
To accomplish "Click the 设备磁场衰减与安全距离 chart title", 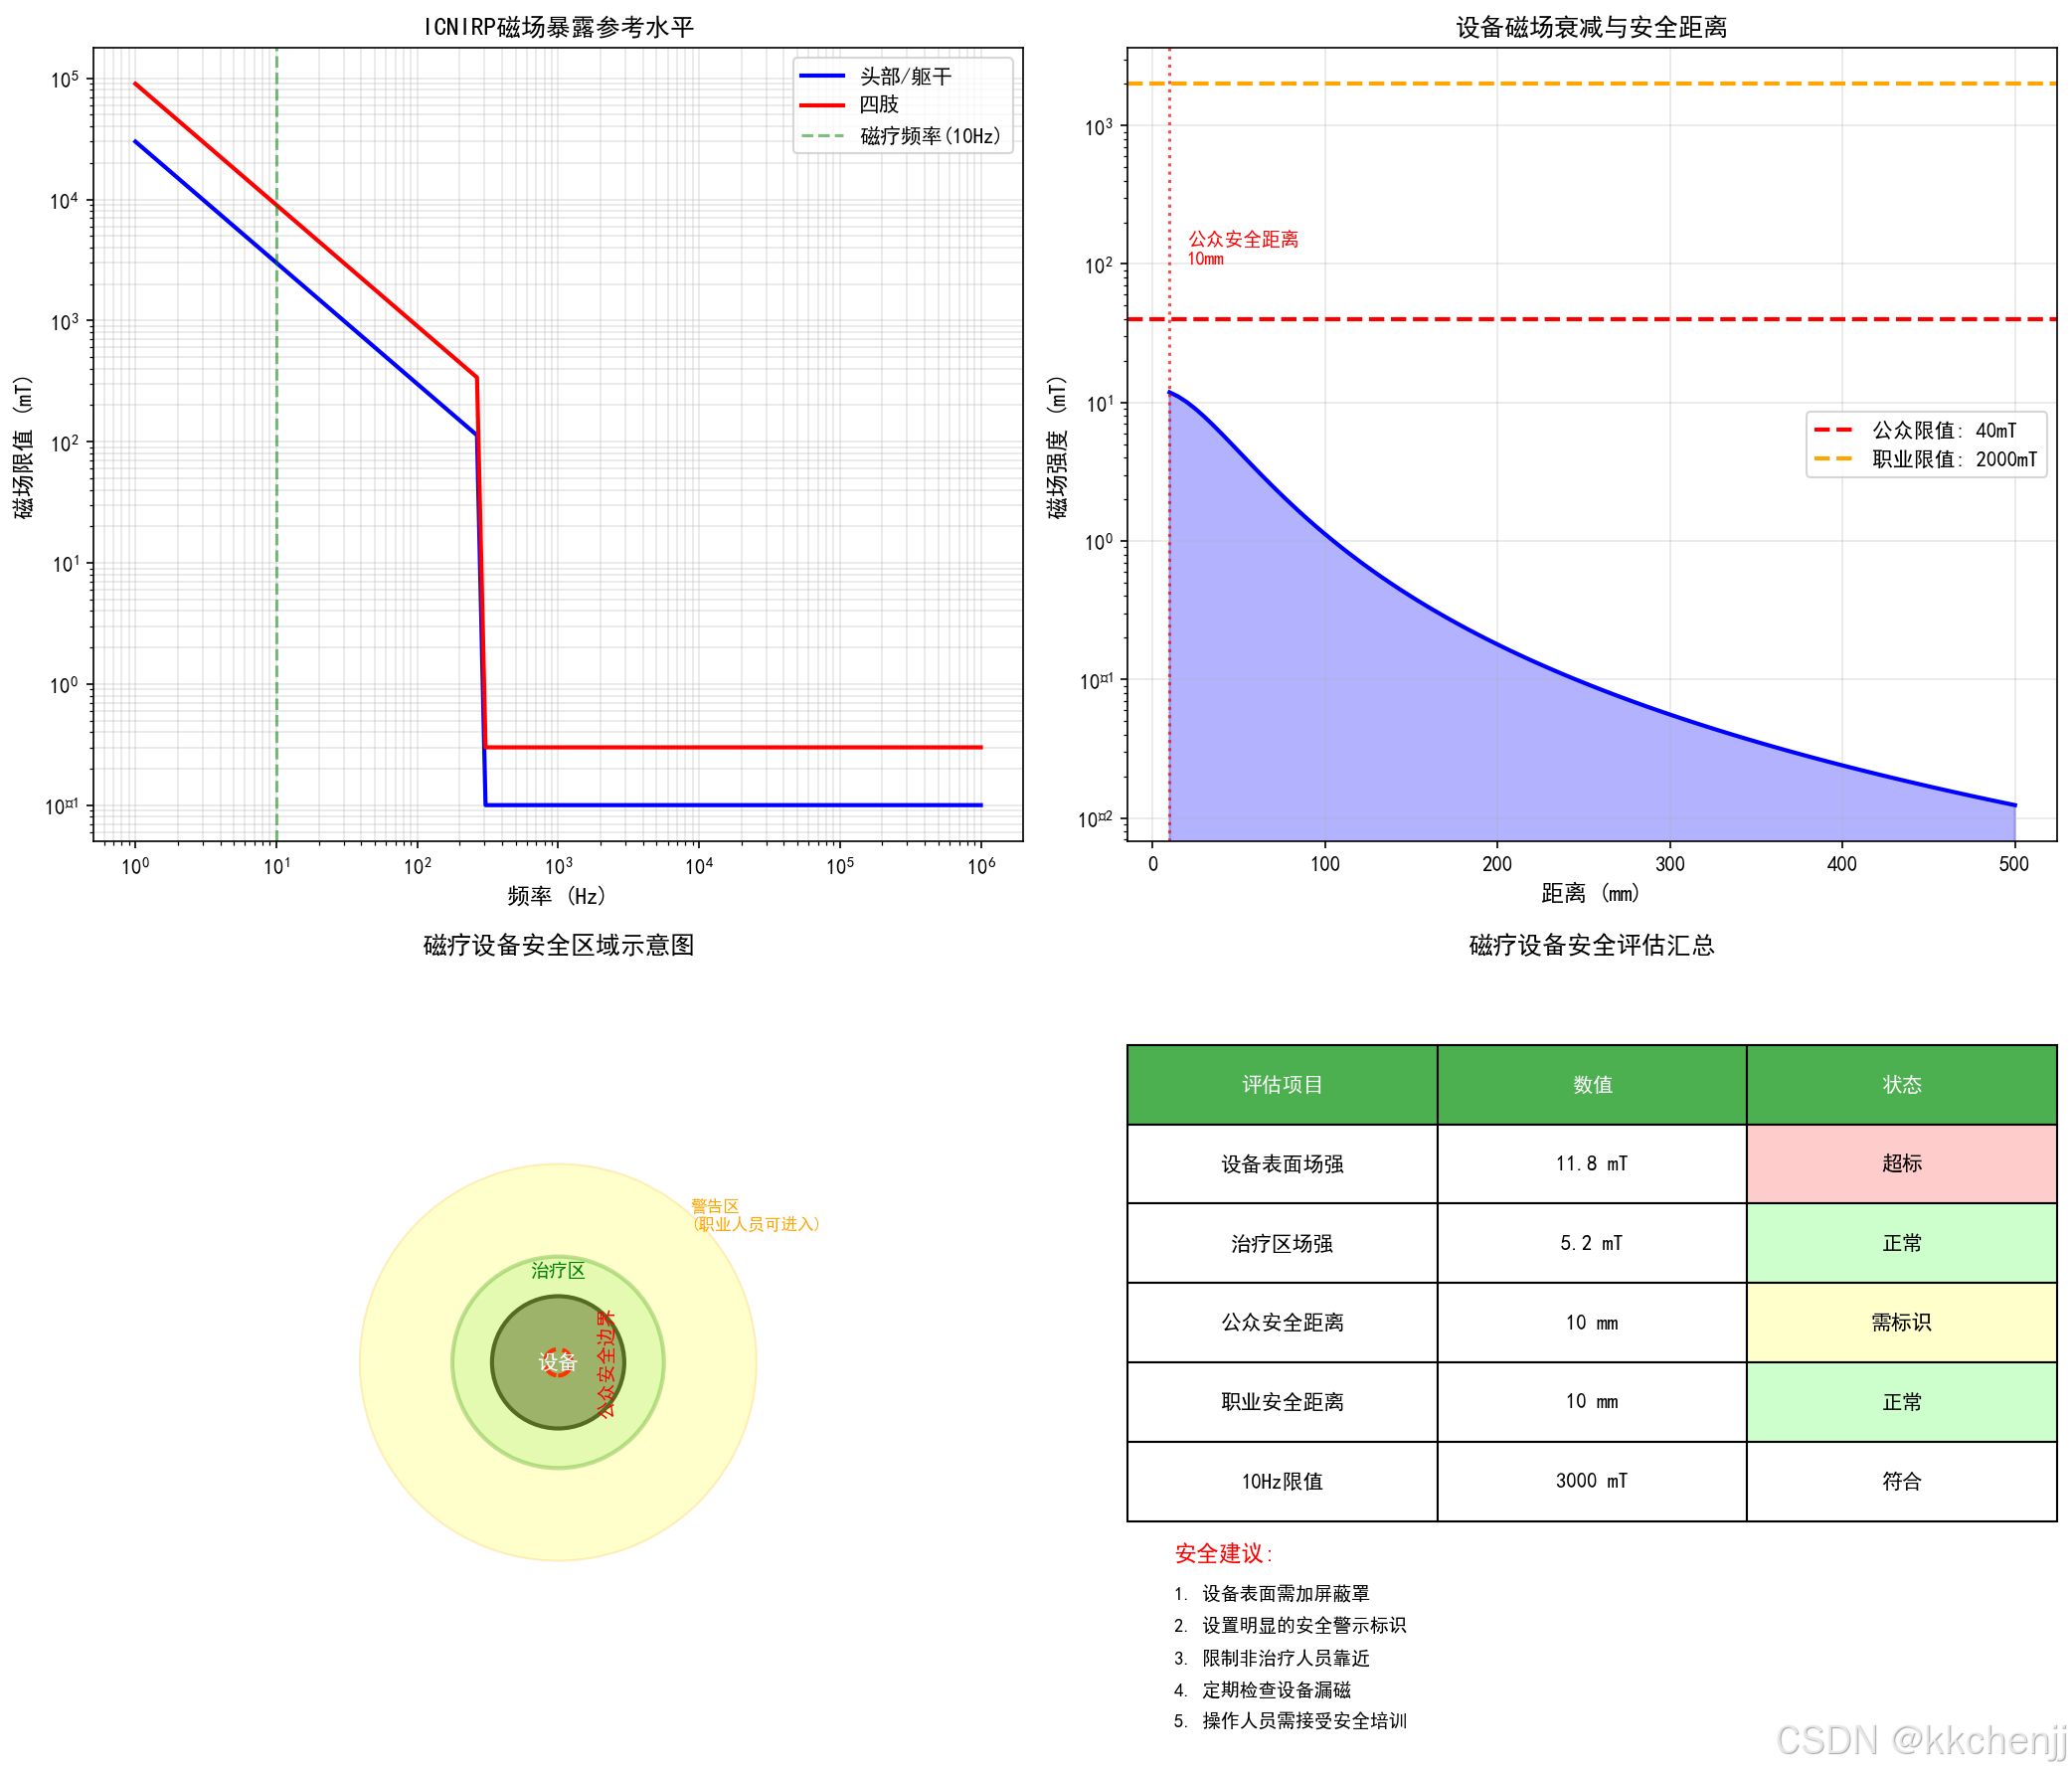I will coord(1591,27).
